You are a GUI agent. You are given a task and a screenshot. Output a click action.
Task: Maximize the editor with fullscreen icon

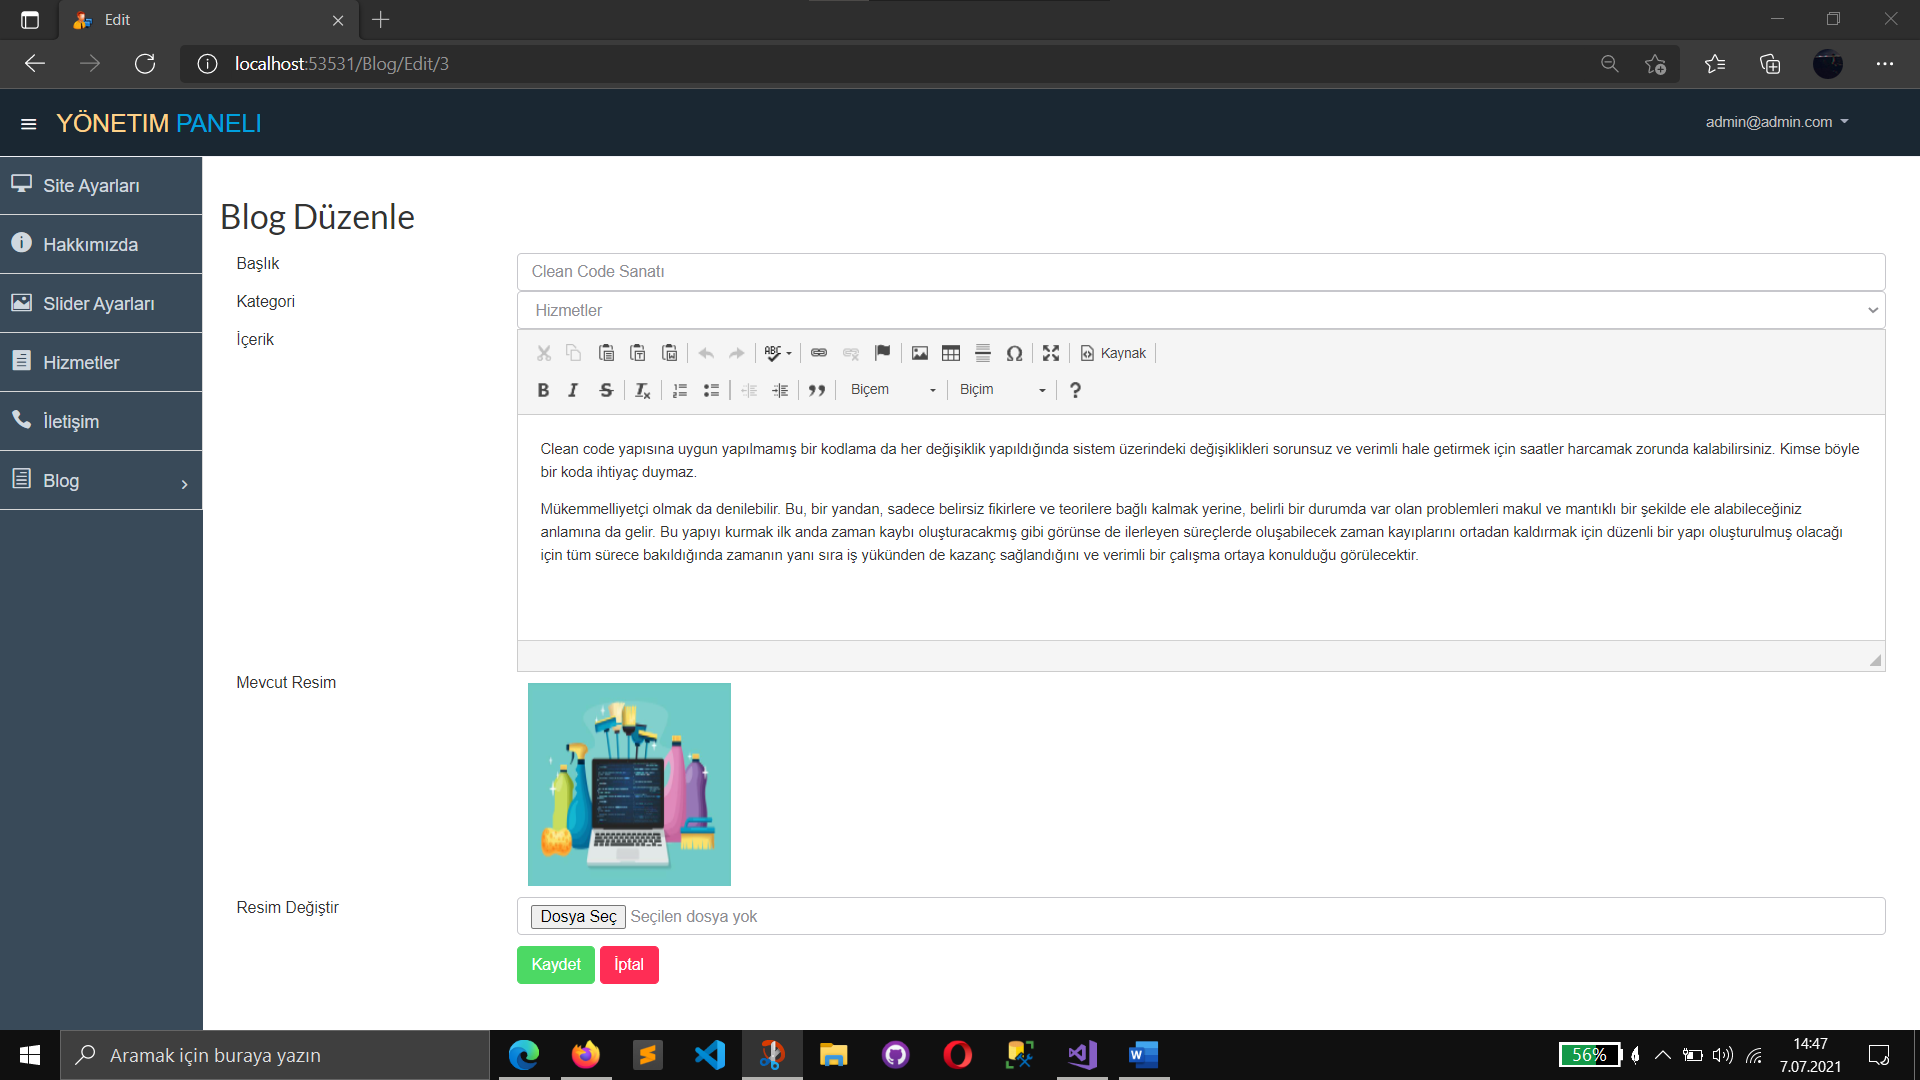1050,353
